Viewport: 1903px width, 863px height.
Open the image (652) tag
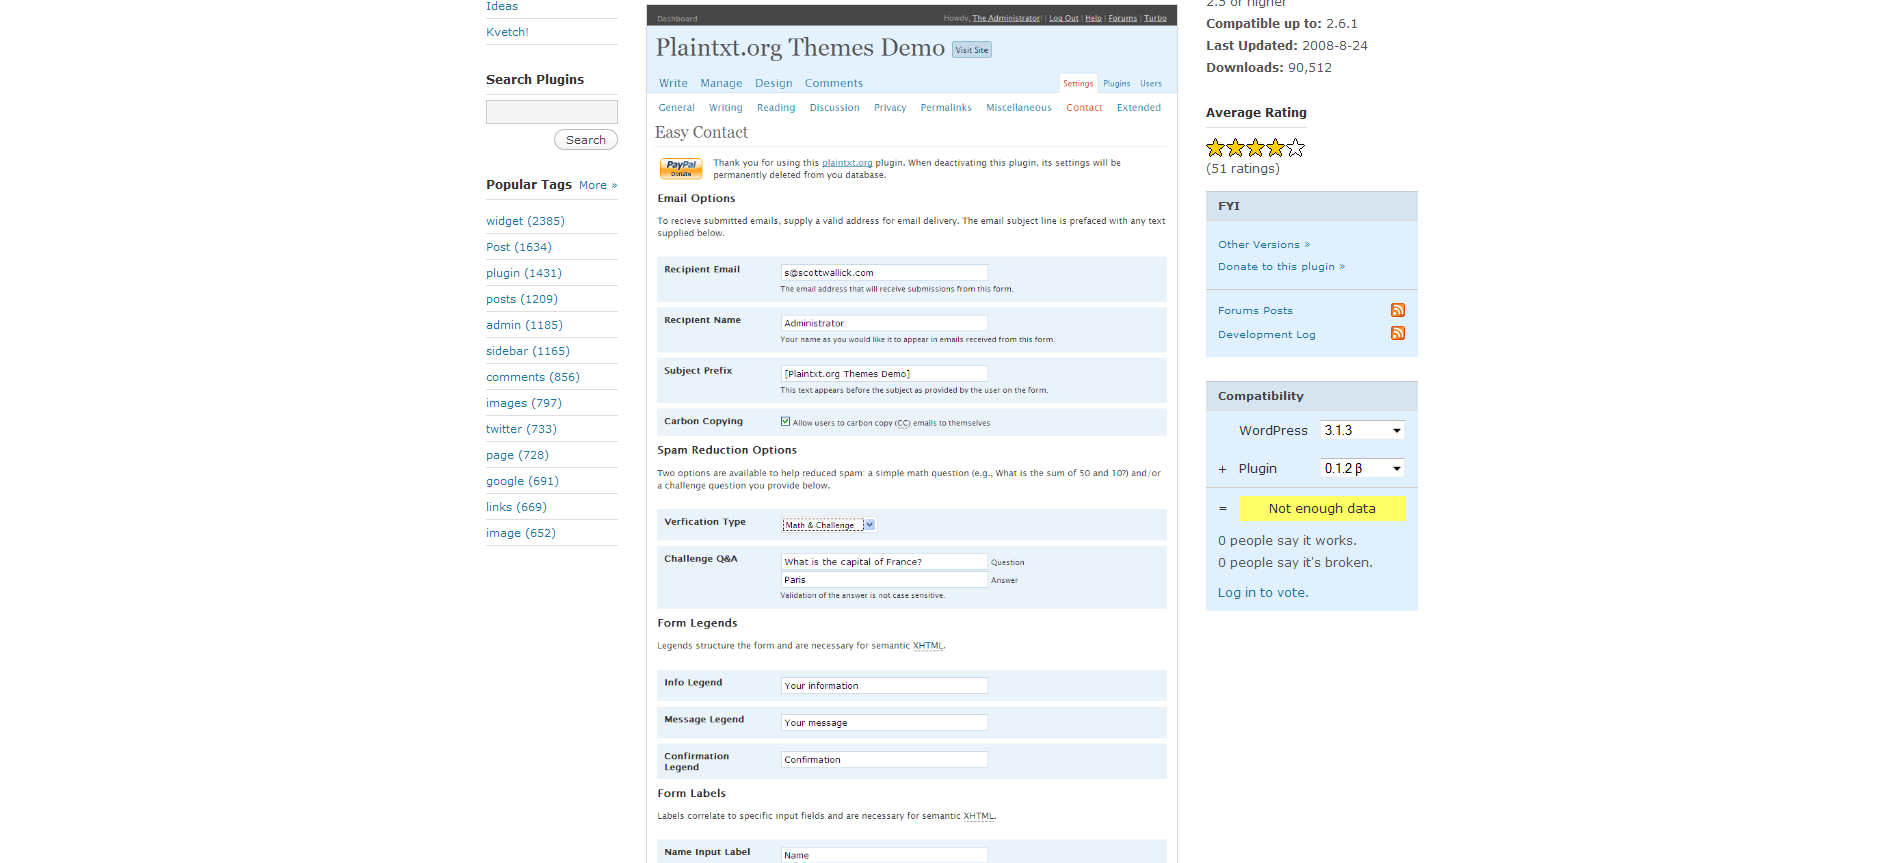pos(521,533)
